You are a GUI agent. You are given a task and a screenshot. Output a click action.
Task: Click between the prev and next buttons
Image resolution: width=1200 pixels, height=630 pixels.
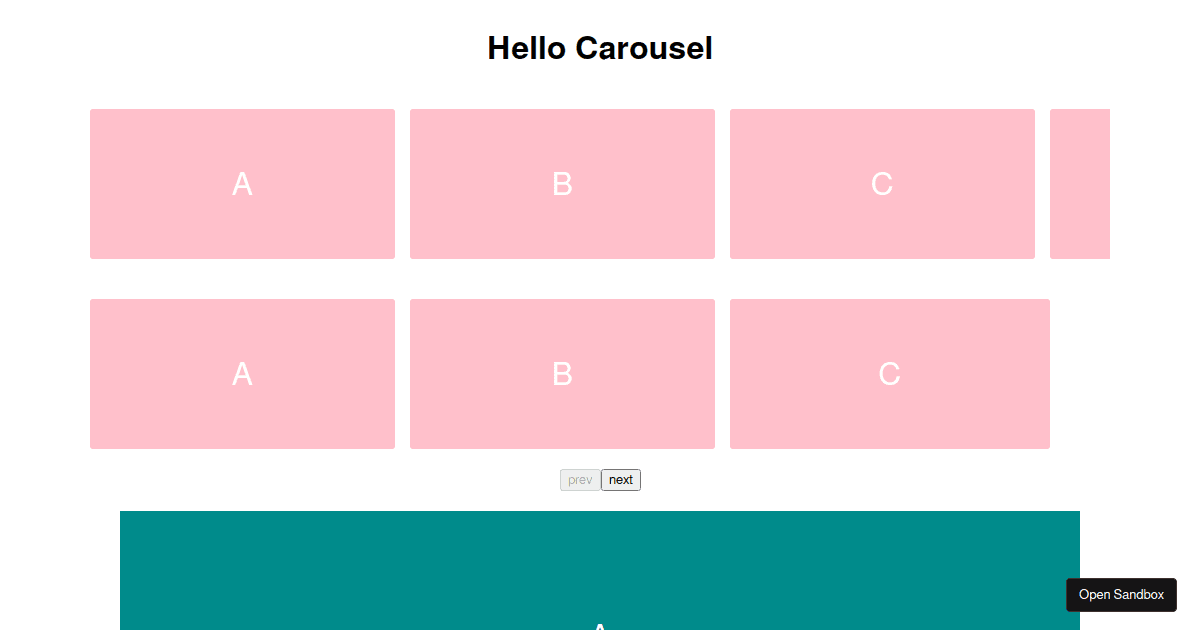click(x=600, y=480)
